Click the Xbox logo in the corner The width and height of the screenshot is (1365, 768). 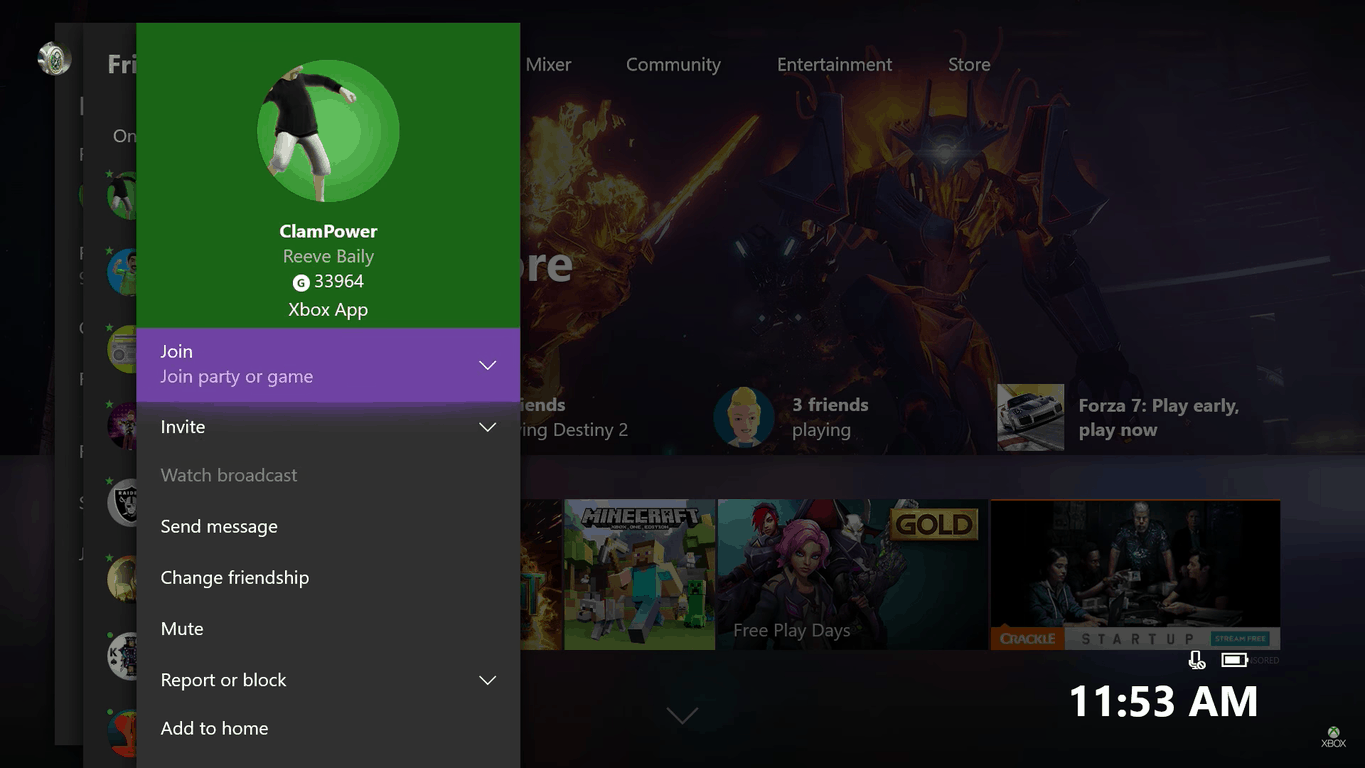tap(1333, 737)
